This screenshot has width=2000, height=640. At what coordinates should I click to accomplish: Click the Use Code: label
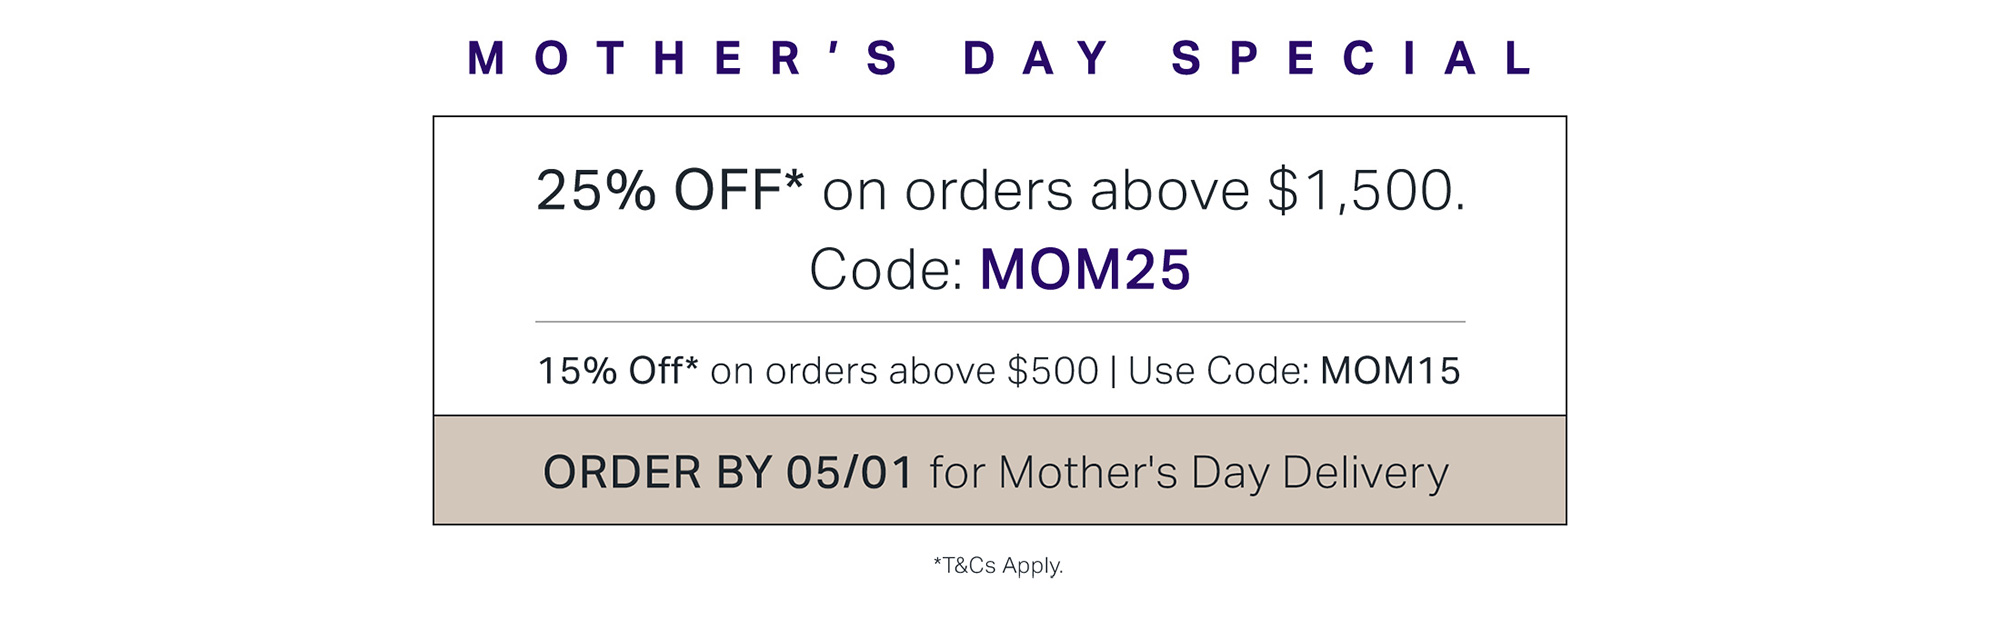pyautogui.click(x=1218, y=371)
